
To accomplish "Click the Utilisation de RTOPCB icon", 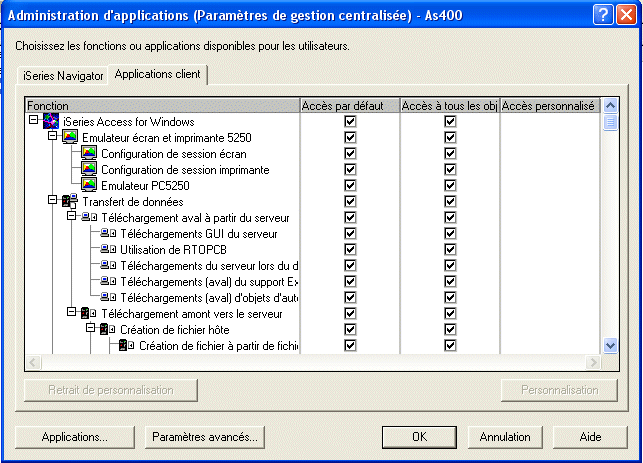I will click(108, 249).
